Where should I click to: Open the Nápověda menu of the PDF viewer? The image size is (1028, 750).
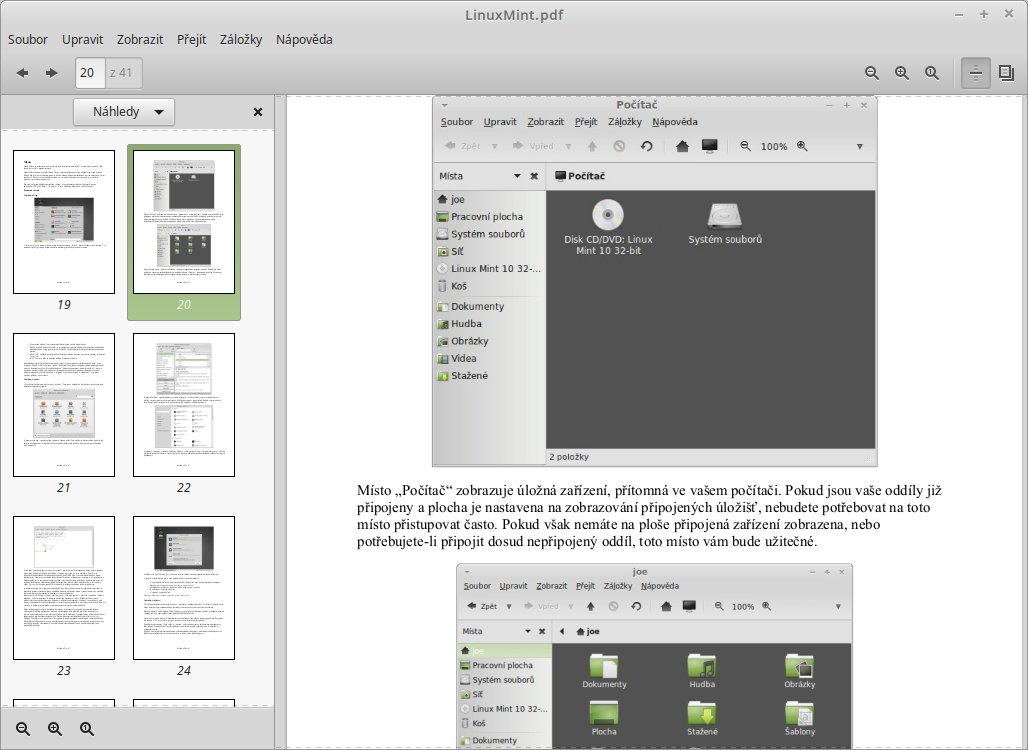click(304, 39)
